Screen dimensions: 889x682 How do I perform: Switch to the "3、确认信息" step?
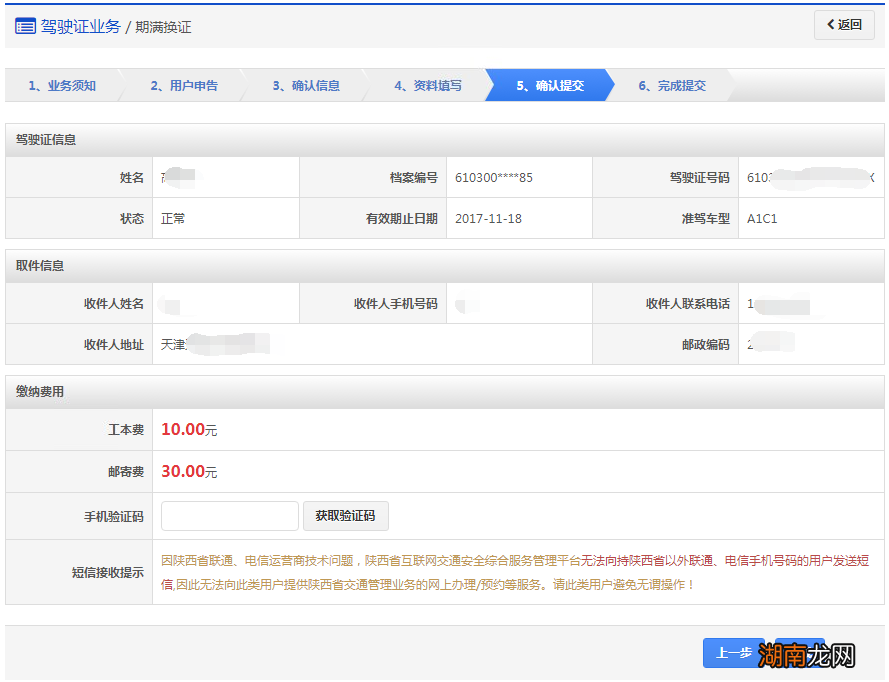pos(306,86)
